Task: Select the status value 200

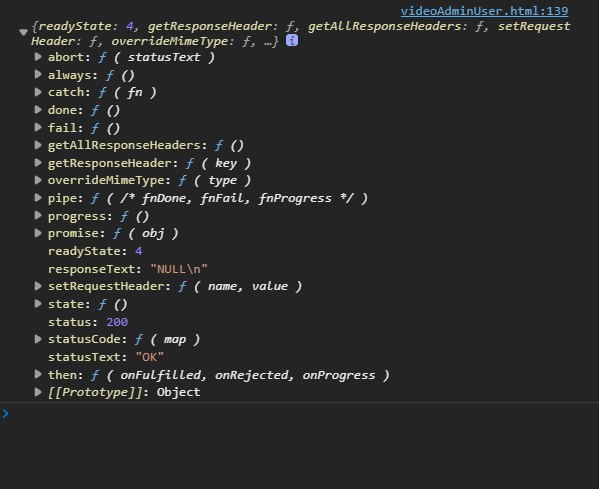Action: click(117, 322)
